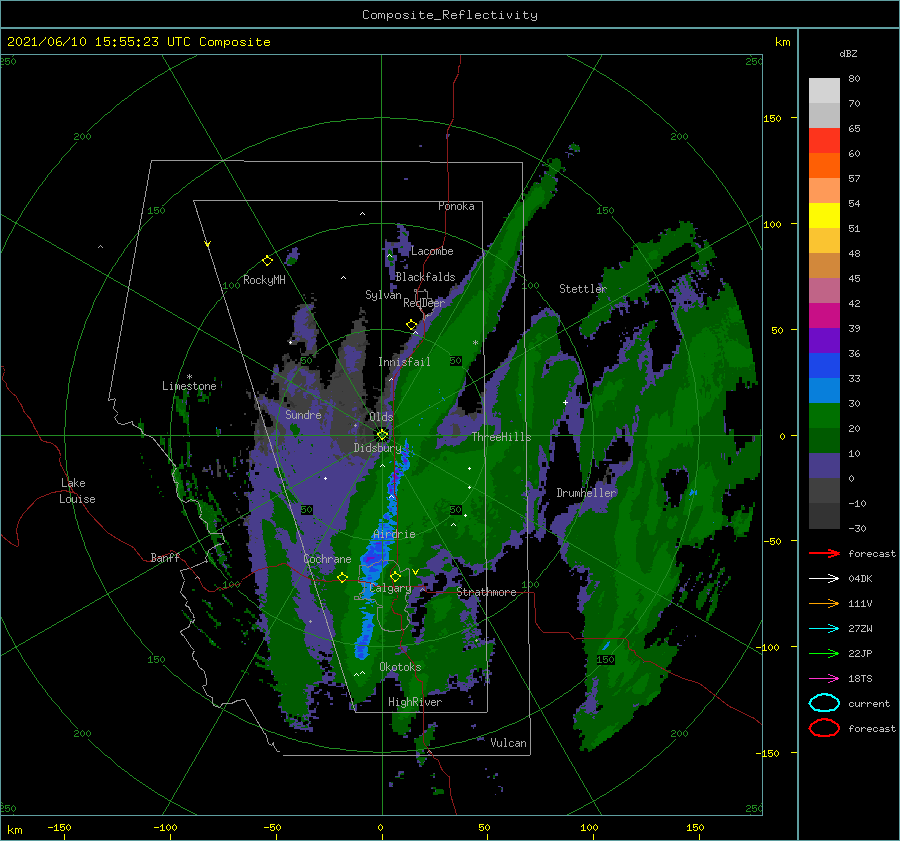This screenshot has height=841, width=900.
Task: Click the white 04DK arrow in the legend
Action: click(x=824, y=578)
